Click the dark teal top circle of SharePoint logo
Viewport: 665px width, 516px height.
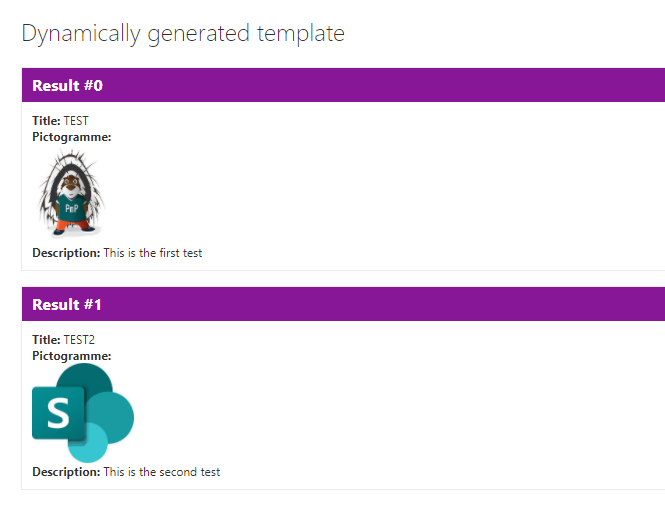85,375
